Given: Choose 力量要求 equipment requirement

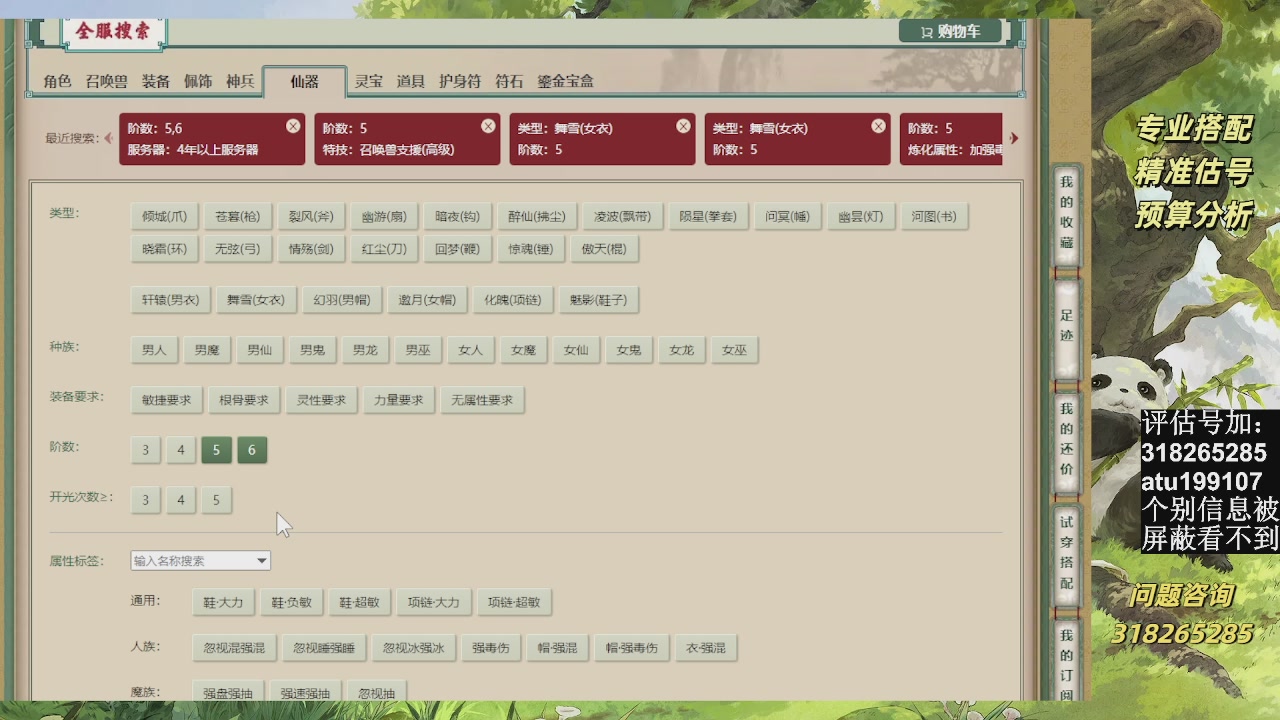Looking at the screenshot, I should [398, 400].
